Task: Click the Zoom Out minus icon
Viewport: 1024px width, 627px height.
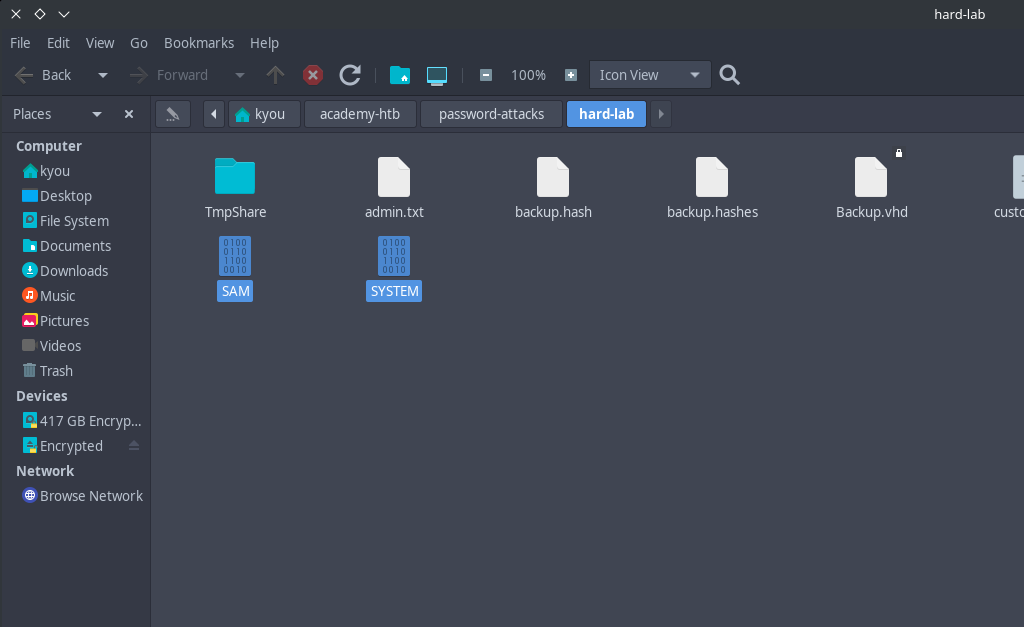Action: click(486, 75)
